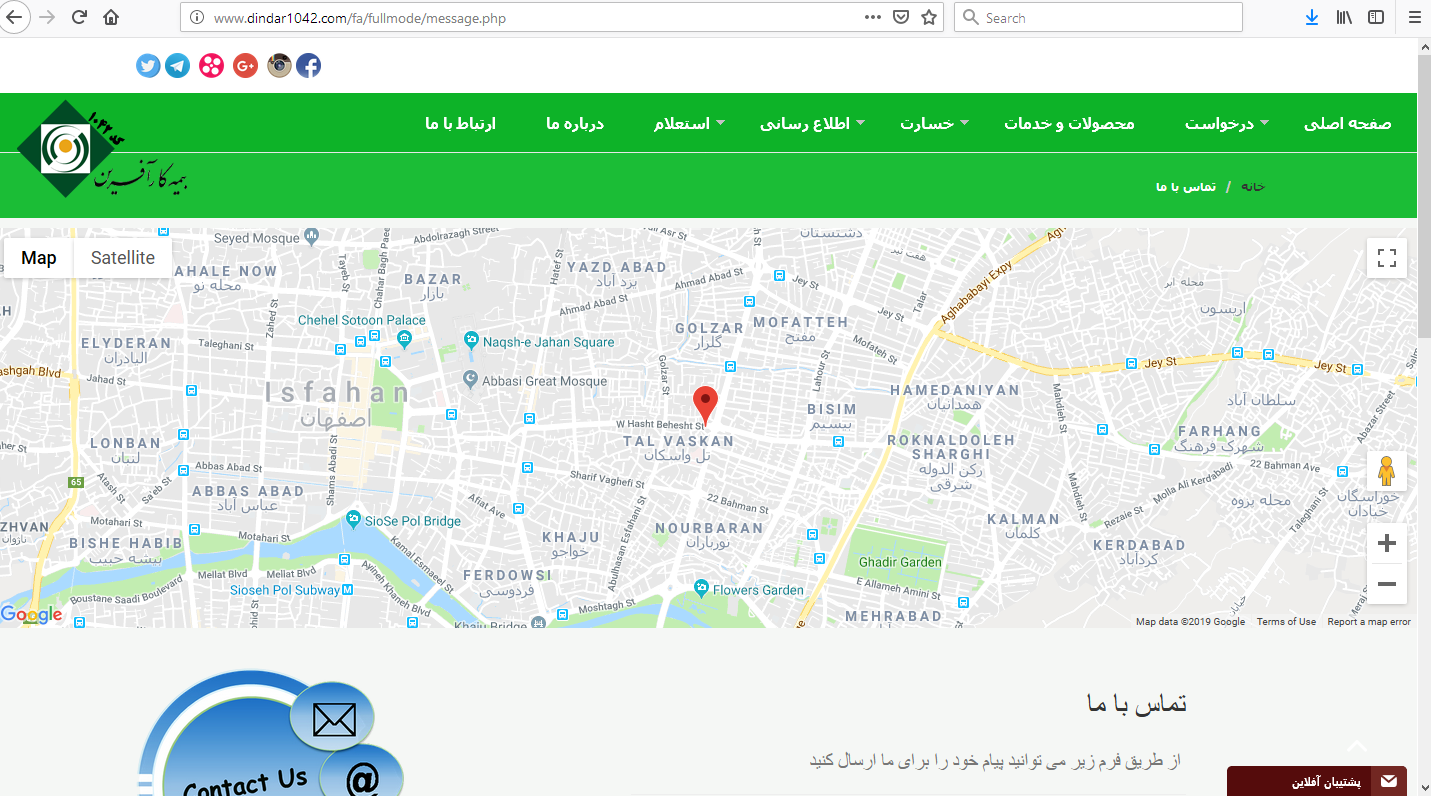The width and height of the screenshot is (1431, 796).
Task: Save page to Pocket icon
Action: 900,17
